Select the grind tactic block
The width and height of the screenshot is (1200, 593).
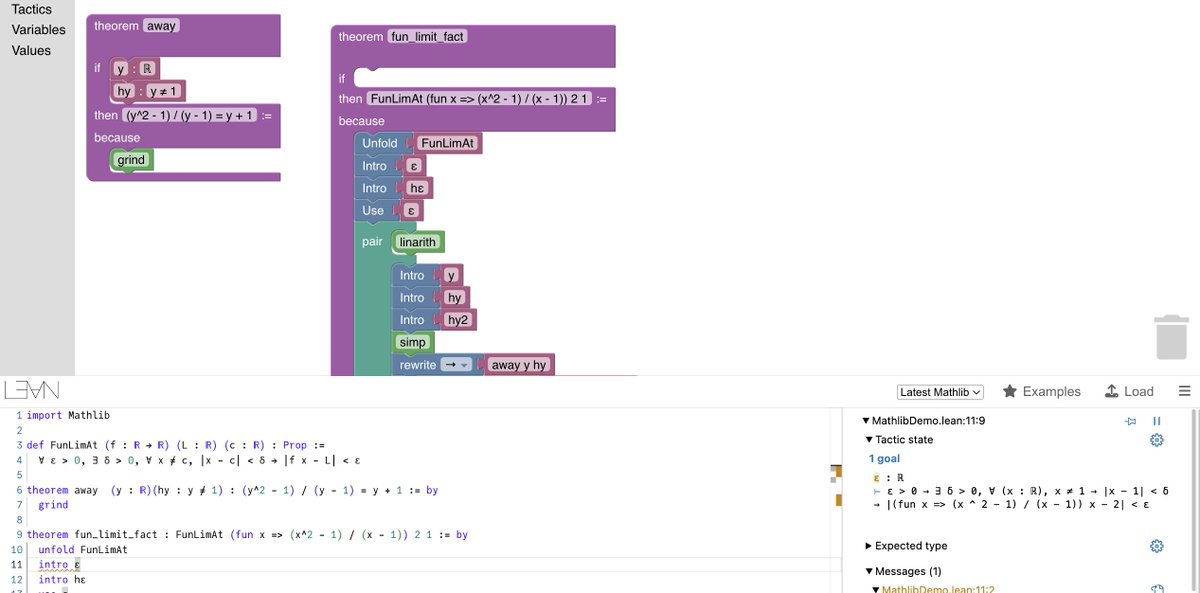(129, 159)
